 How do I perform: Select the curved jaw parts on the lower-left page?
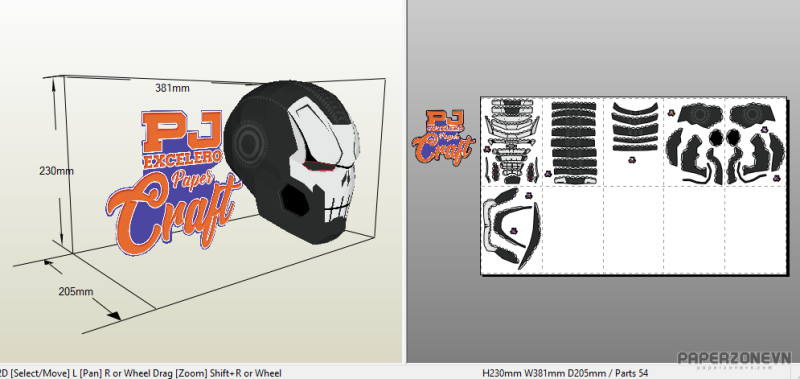(x=509, y=229)
